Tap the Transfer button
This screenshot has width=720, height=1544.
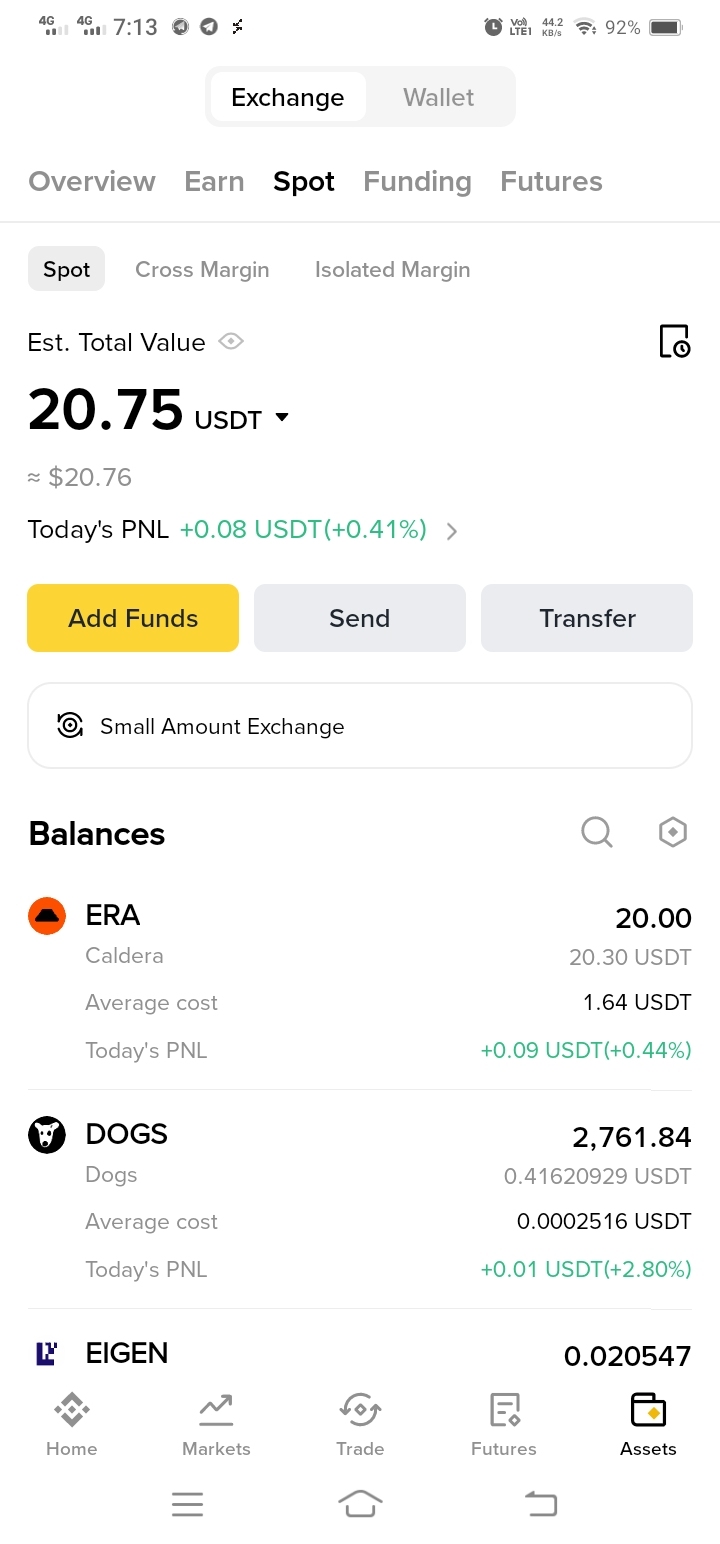pos(587,618)
